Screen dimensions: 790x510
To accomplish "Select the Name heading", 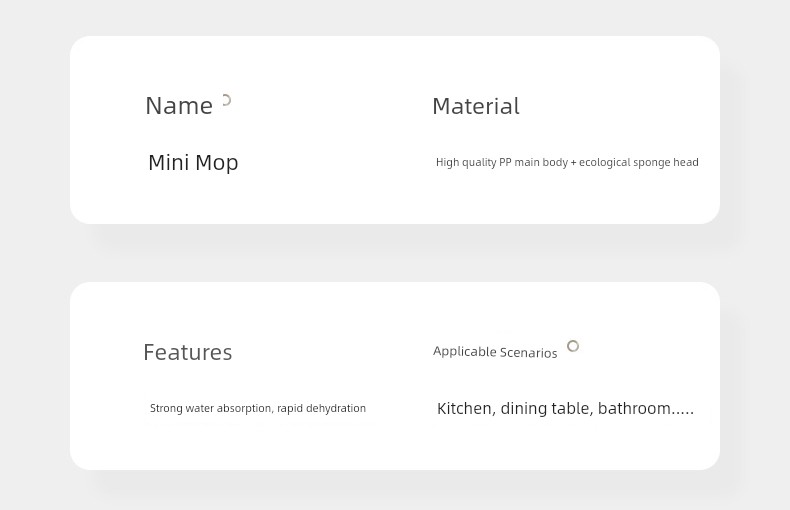I will click(x=179, y=106).
